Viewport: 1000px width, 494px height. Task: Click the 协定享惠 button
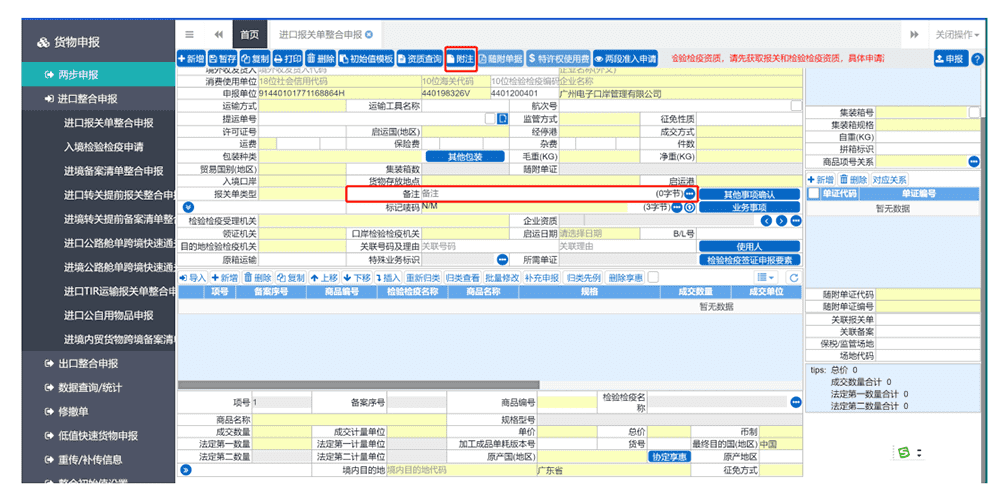pyautogui.click(x=669, y=457)
